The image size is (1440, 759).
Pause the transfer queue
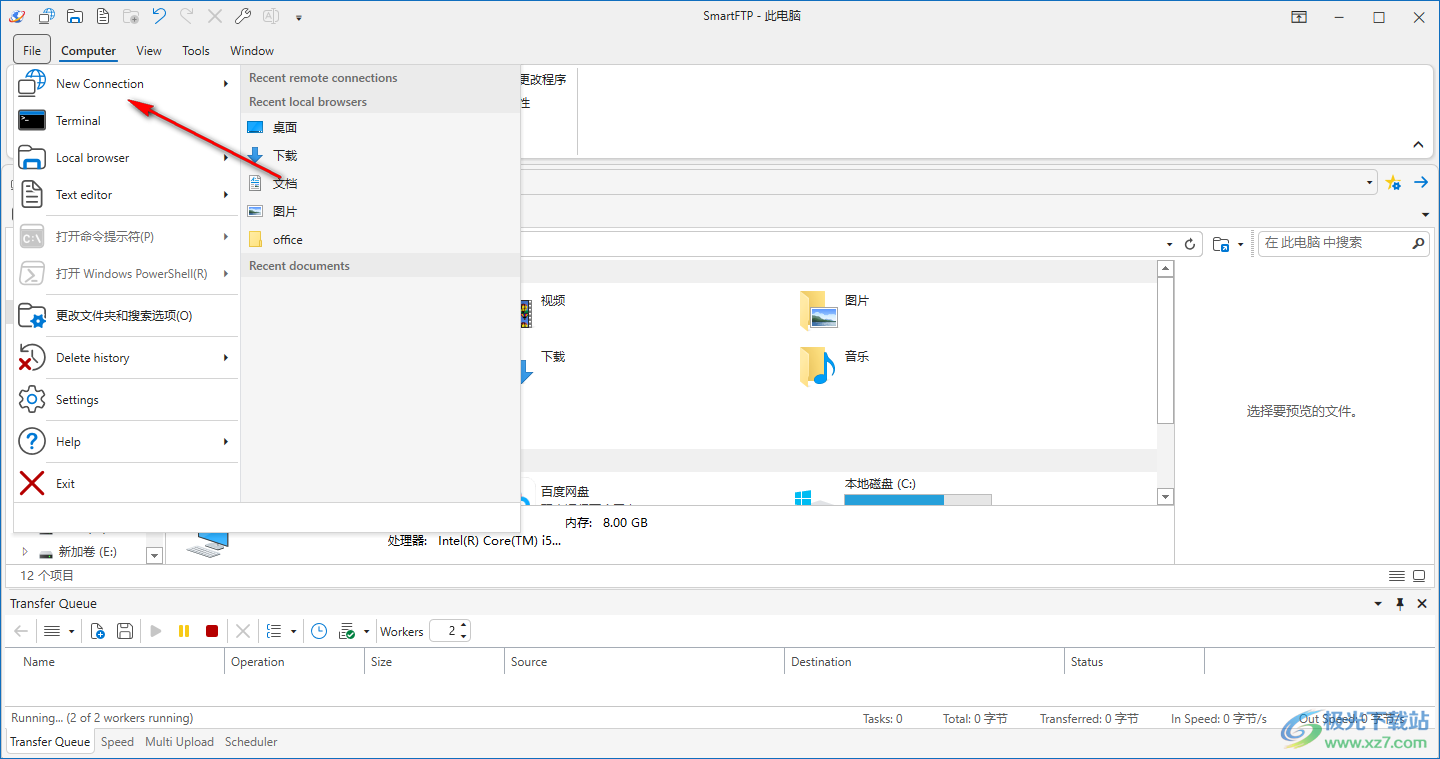[x=184, y=631]
